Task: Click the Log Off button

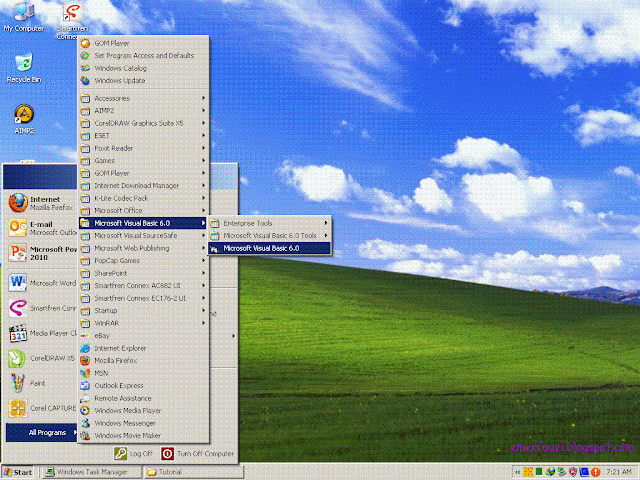Action: point(133,453)
